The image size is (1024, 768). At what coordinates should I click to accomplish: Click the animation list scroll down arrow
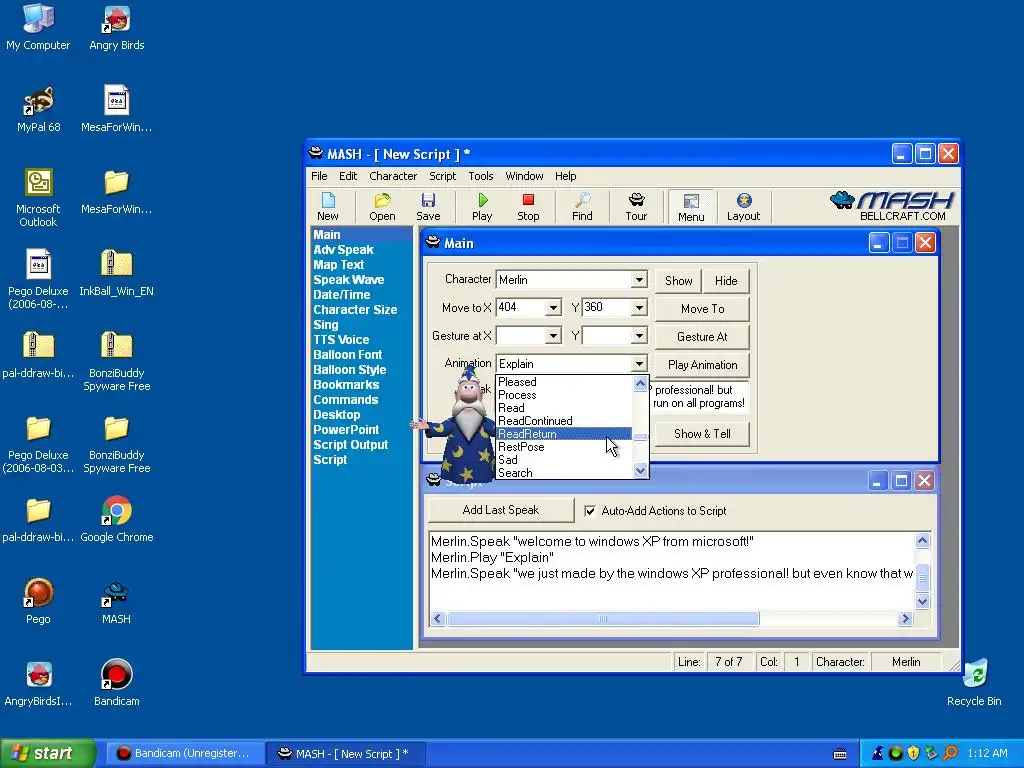pos(640,470)
